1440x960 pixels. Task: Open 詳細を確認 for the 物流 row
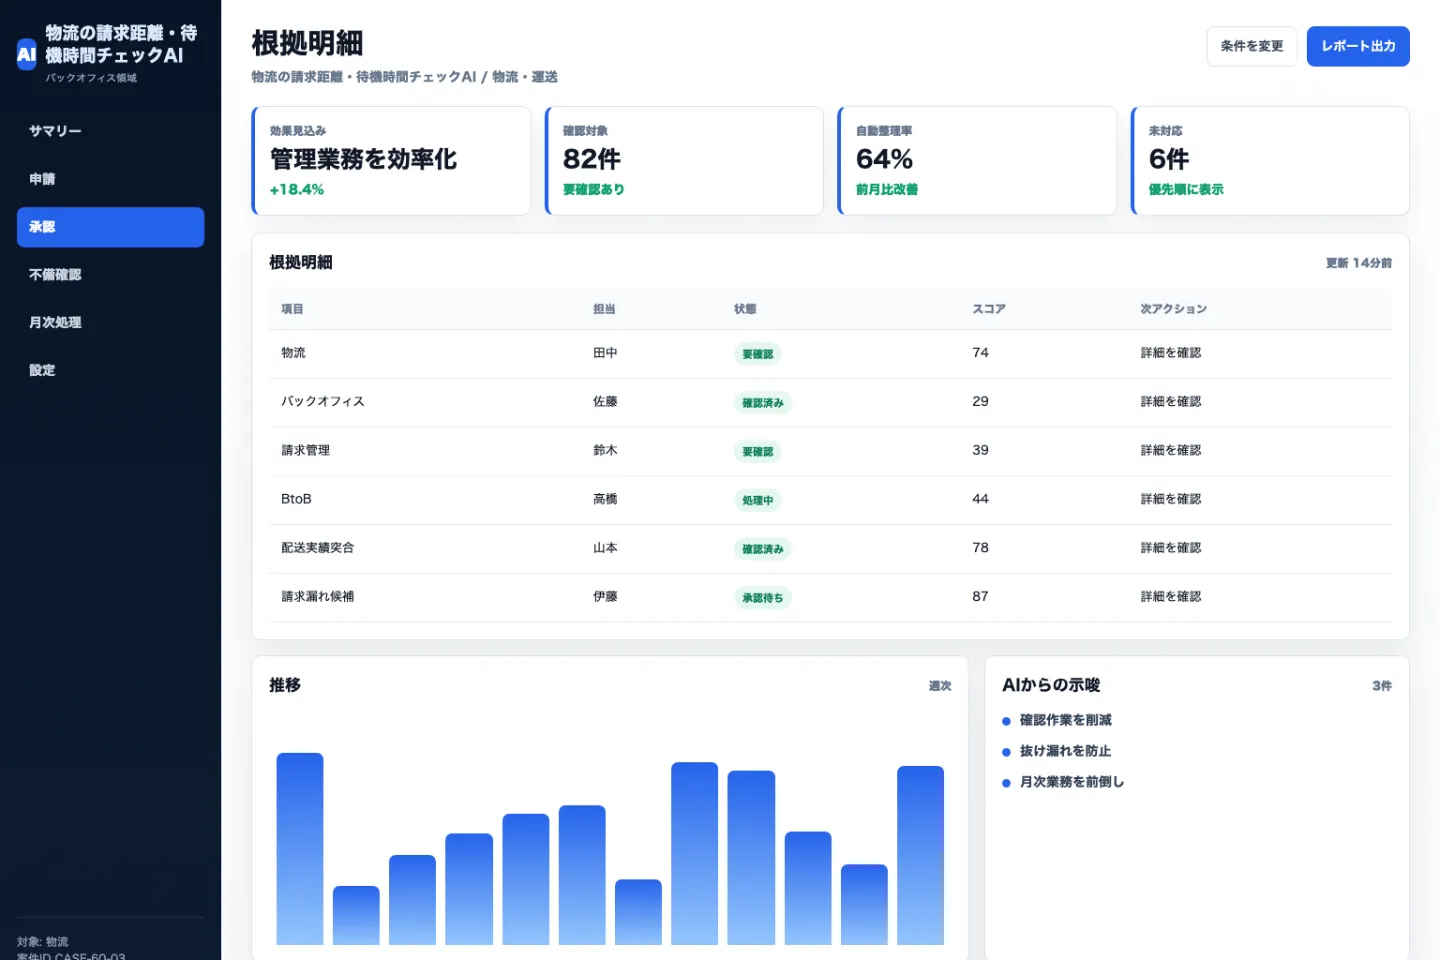[1171, 353]
